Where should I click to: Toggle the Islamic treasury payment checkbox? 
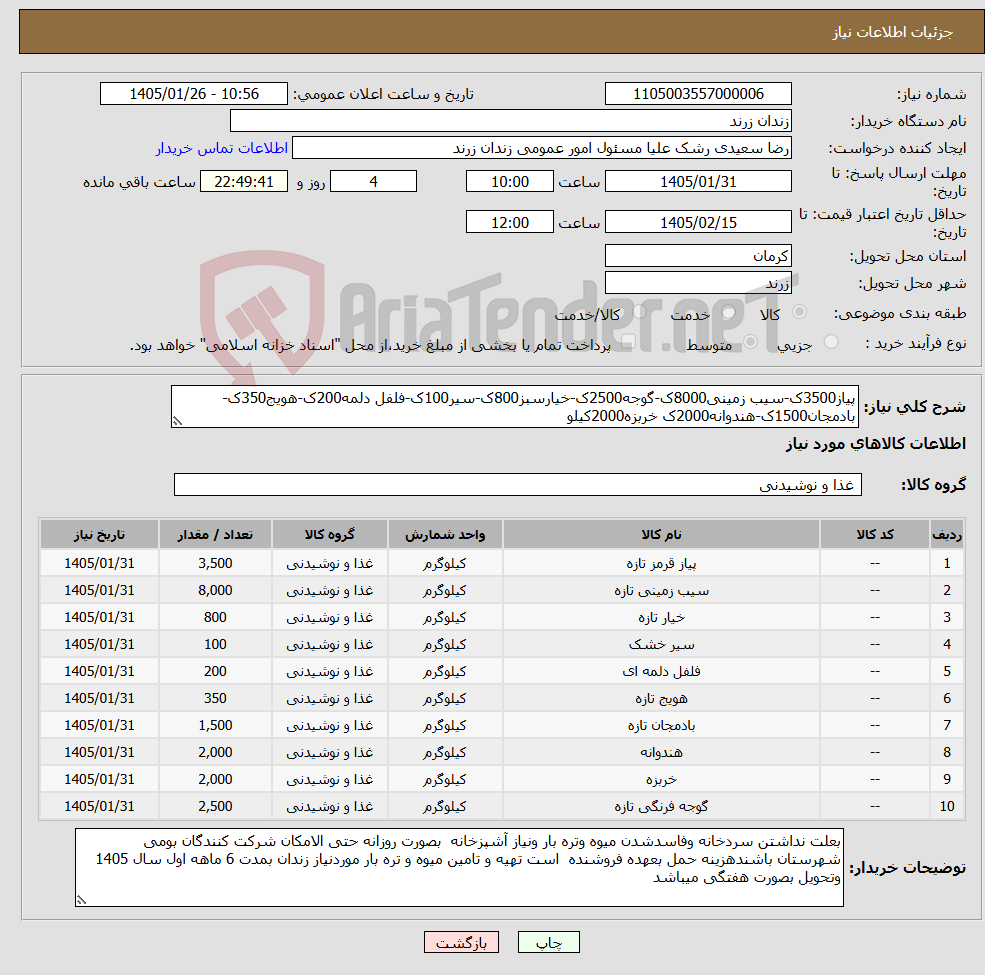coord(628,342)
